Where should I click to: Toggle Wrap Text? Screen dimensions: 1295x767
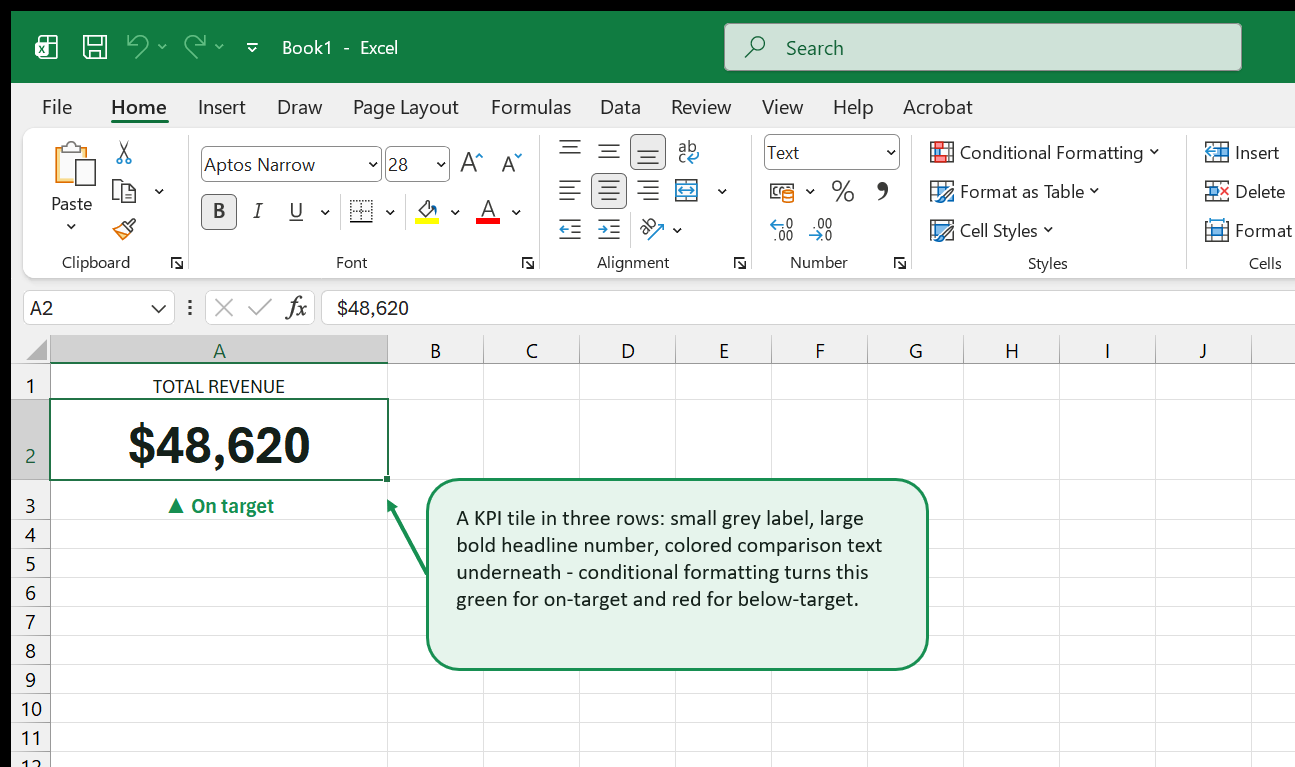pos(688,151)
